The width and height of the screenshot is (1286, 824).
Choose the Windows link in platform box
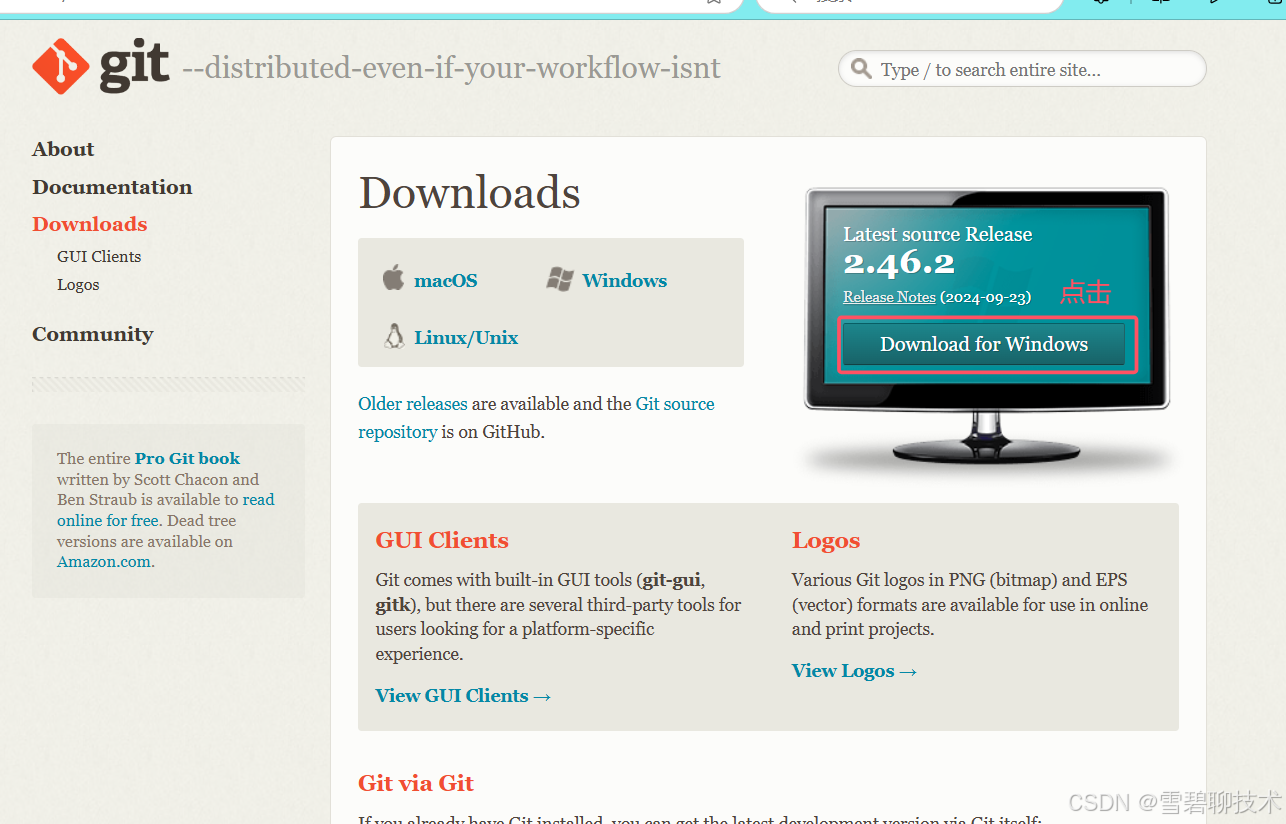625,281
